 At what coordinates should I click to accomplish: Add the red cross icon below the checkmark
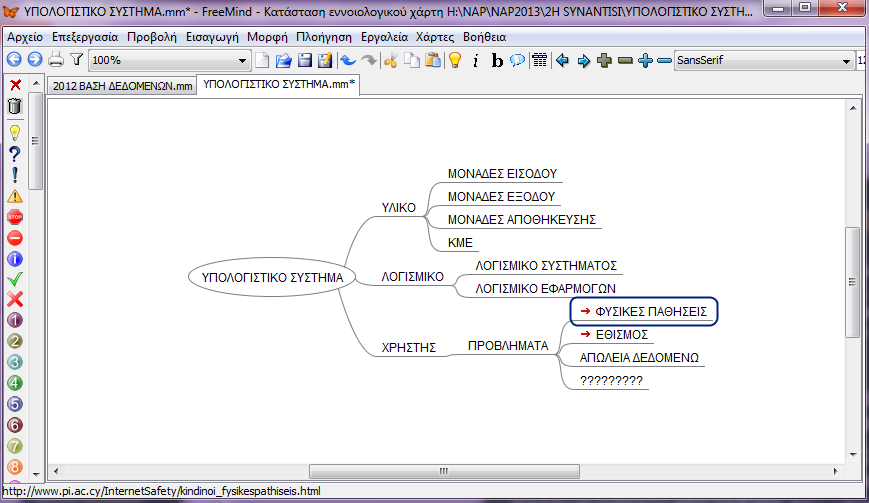15,299
